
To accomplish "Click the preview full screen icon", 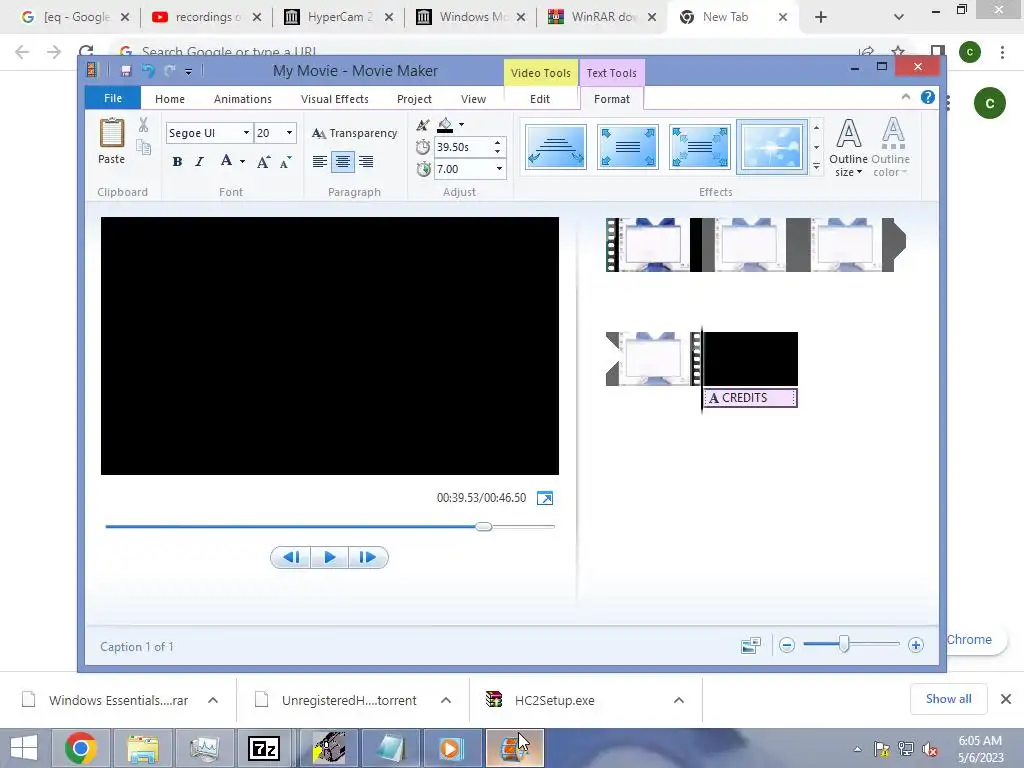I will point(545,498).
